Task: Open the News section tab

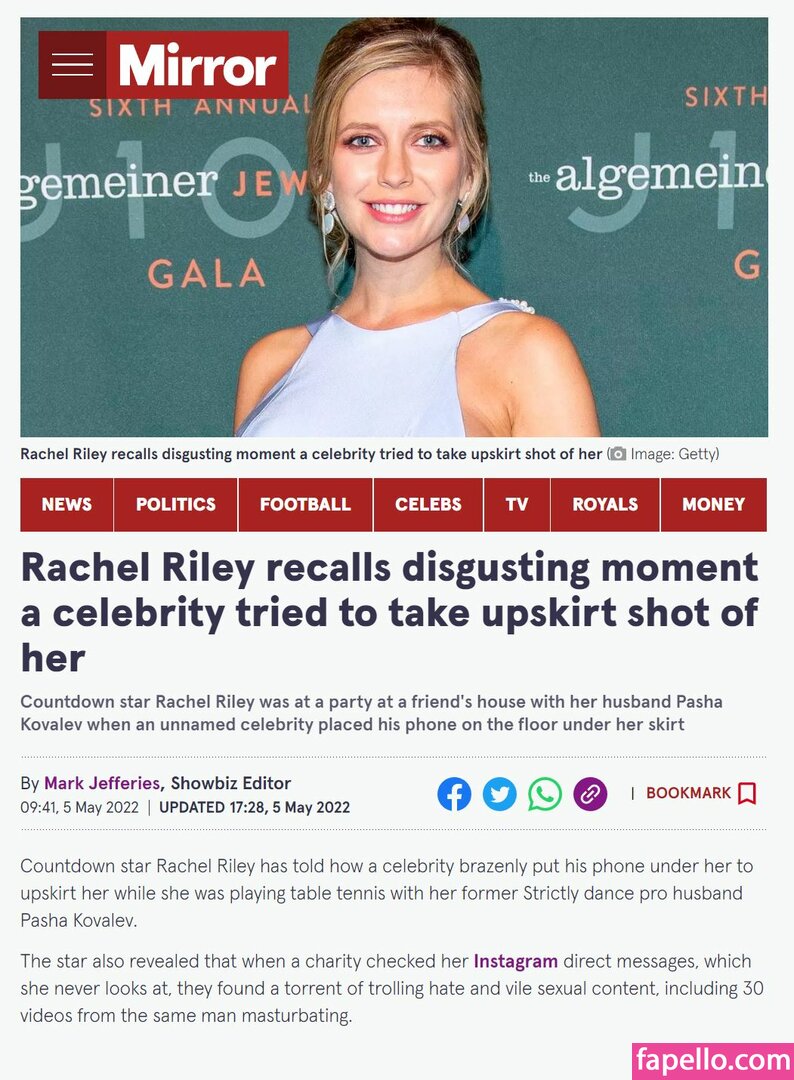Action: click(67, 504)
